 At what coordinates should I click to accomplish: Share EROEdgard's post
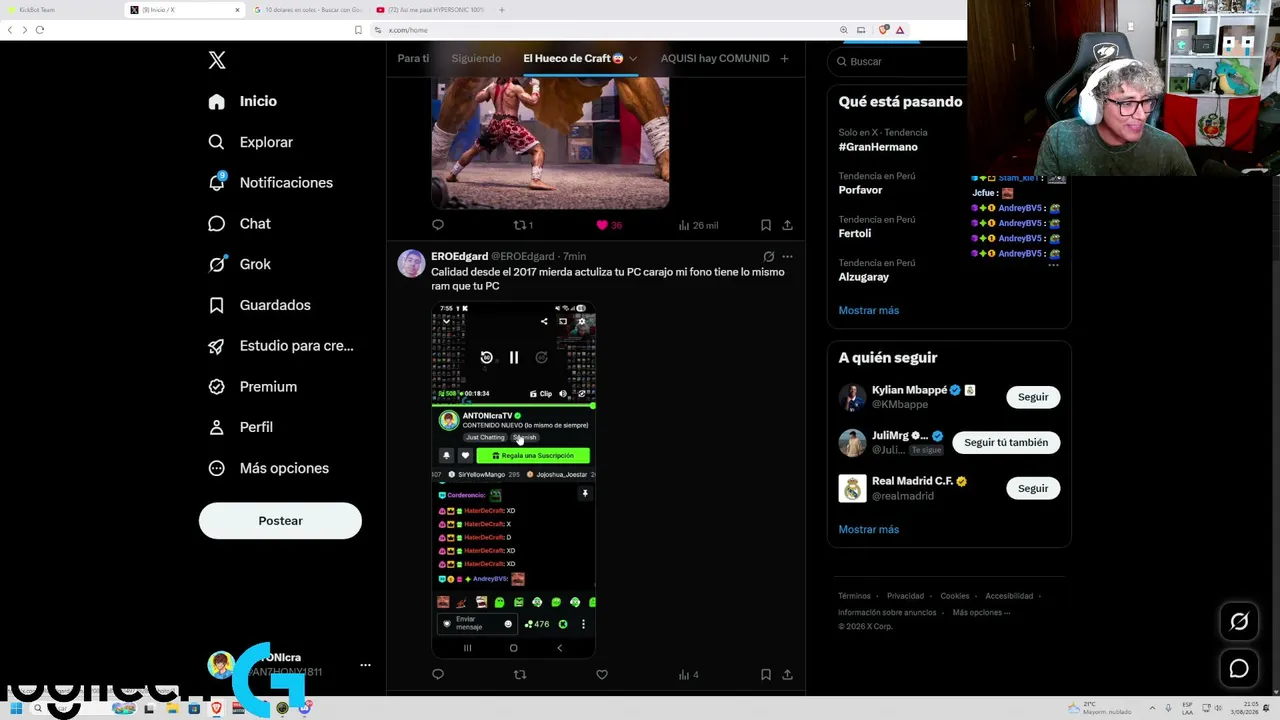(788, 675)
